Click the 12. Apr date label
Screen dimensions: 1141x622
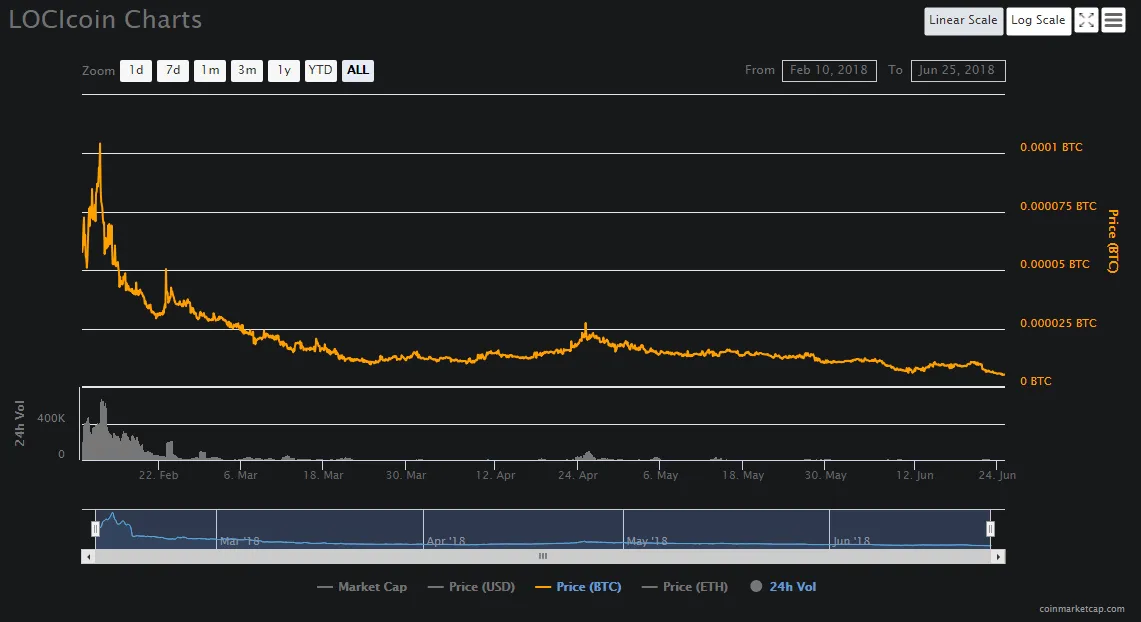496,475
